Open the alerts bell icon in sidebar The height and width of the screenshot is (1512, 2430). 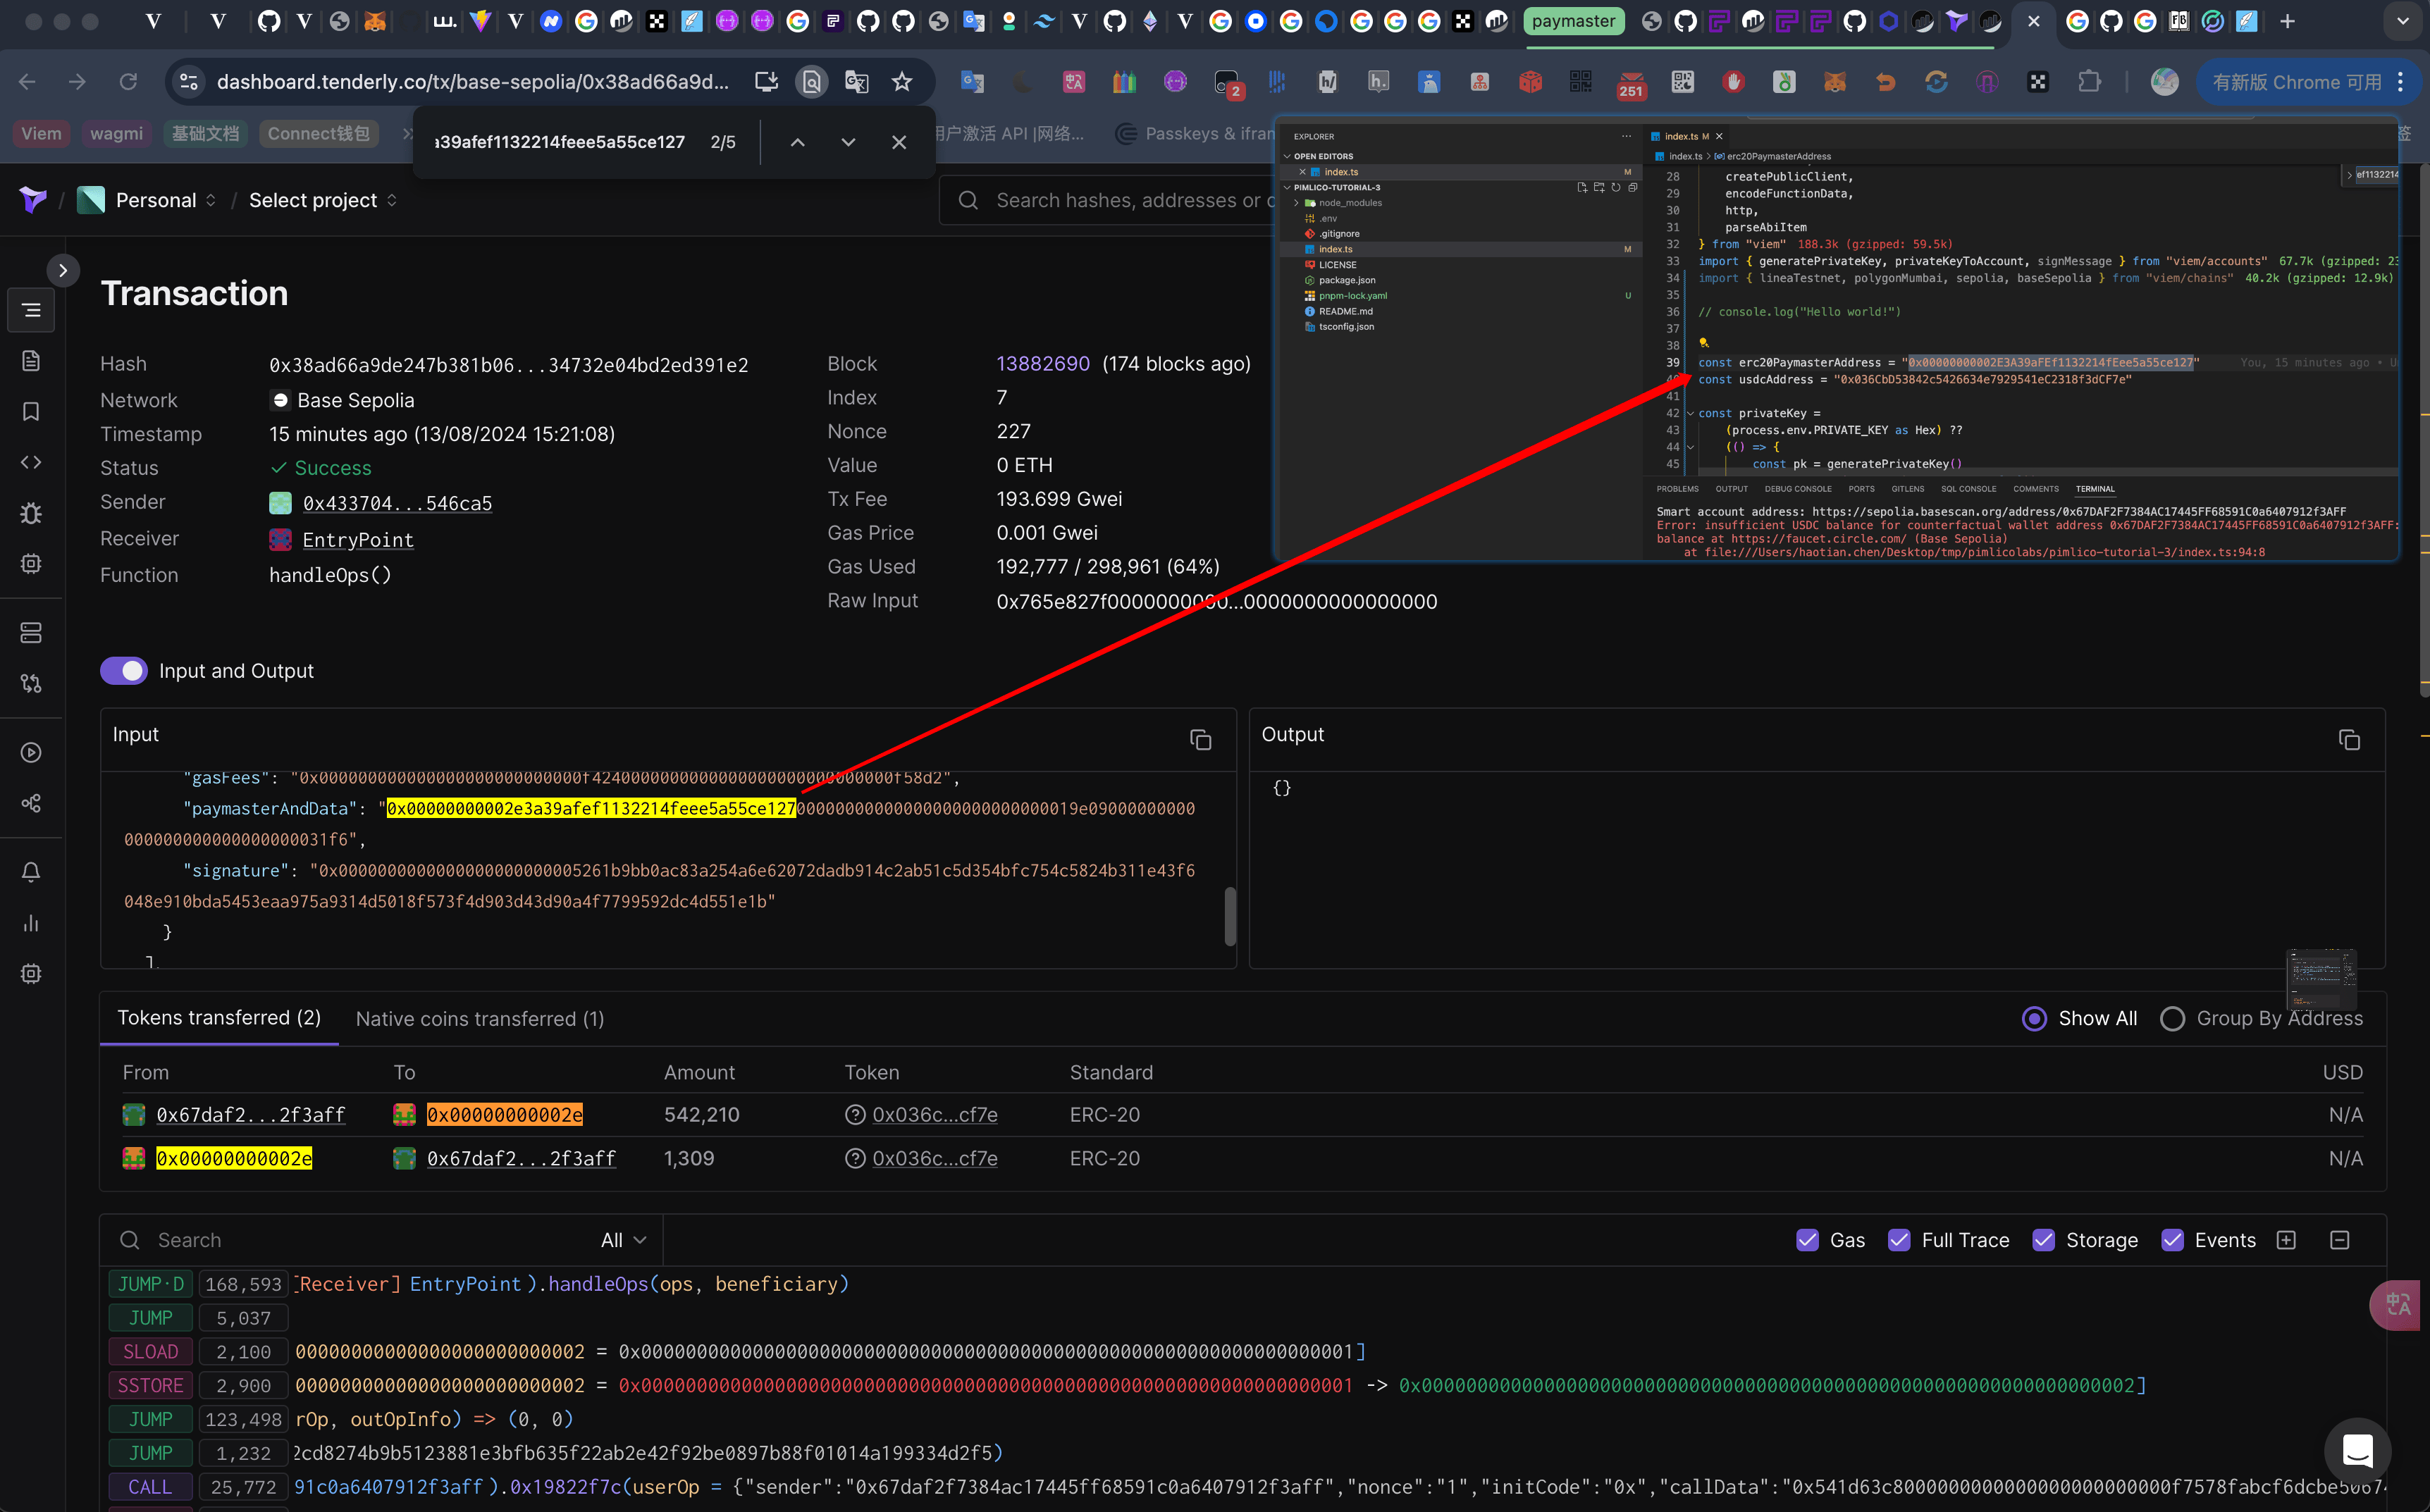pos(31,872)
